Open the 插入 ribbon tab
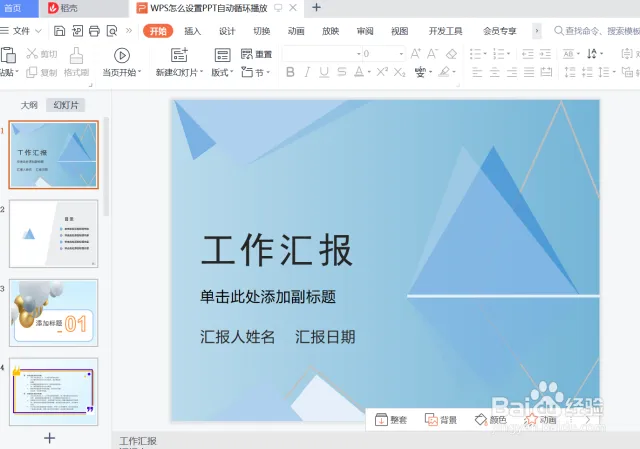Viewport: 640px width, 449px height. [x=192, y=31]
